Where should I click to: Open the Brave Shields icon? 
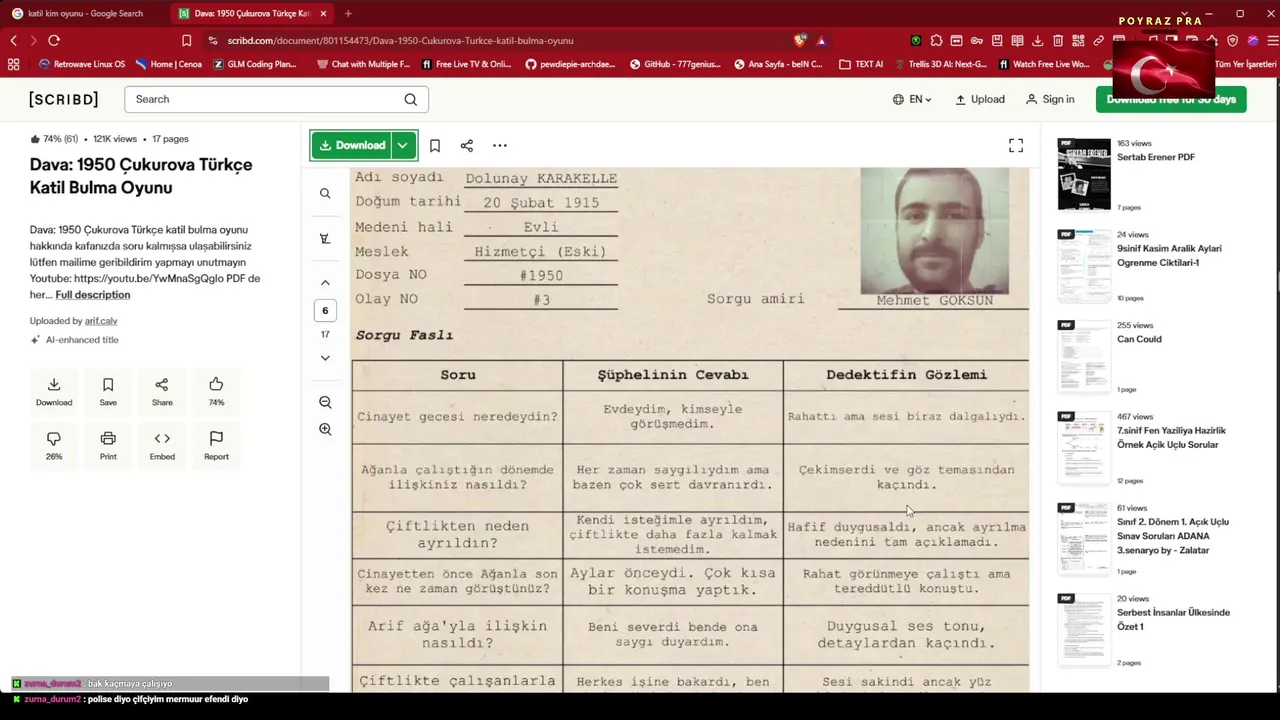800,40
